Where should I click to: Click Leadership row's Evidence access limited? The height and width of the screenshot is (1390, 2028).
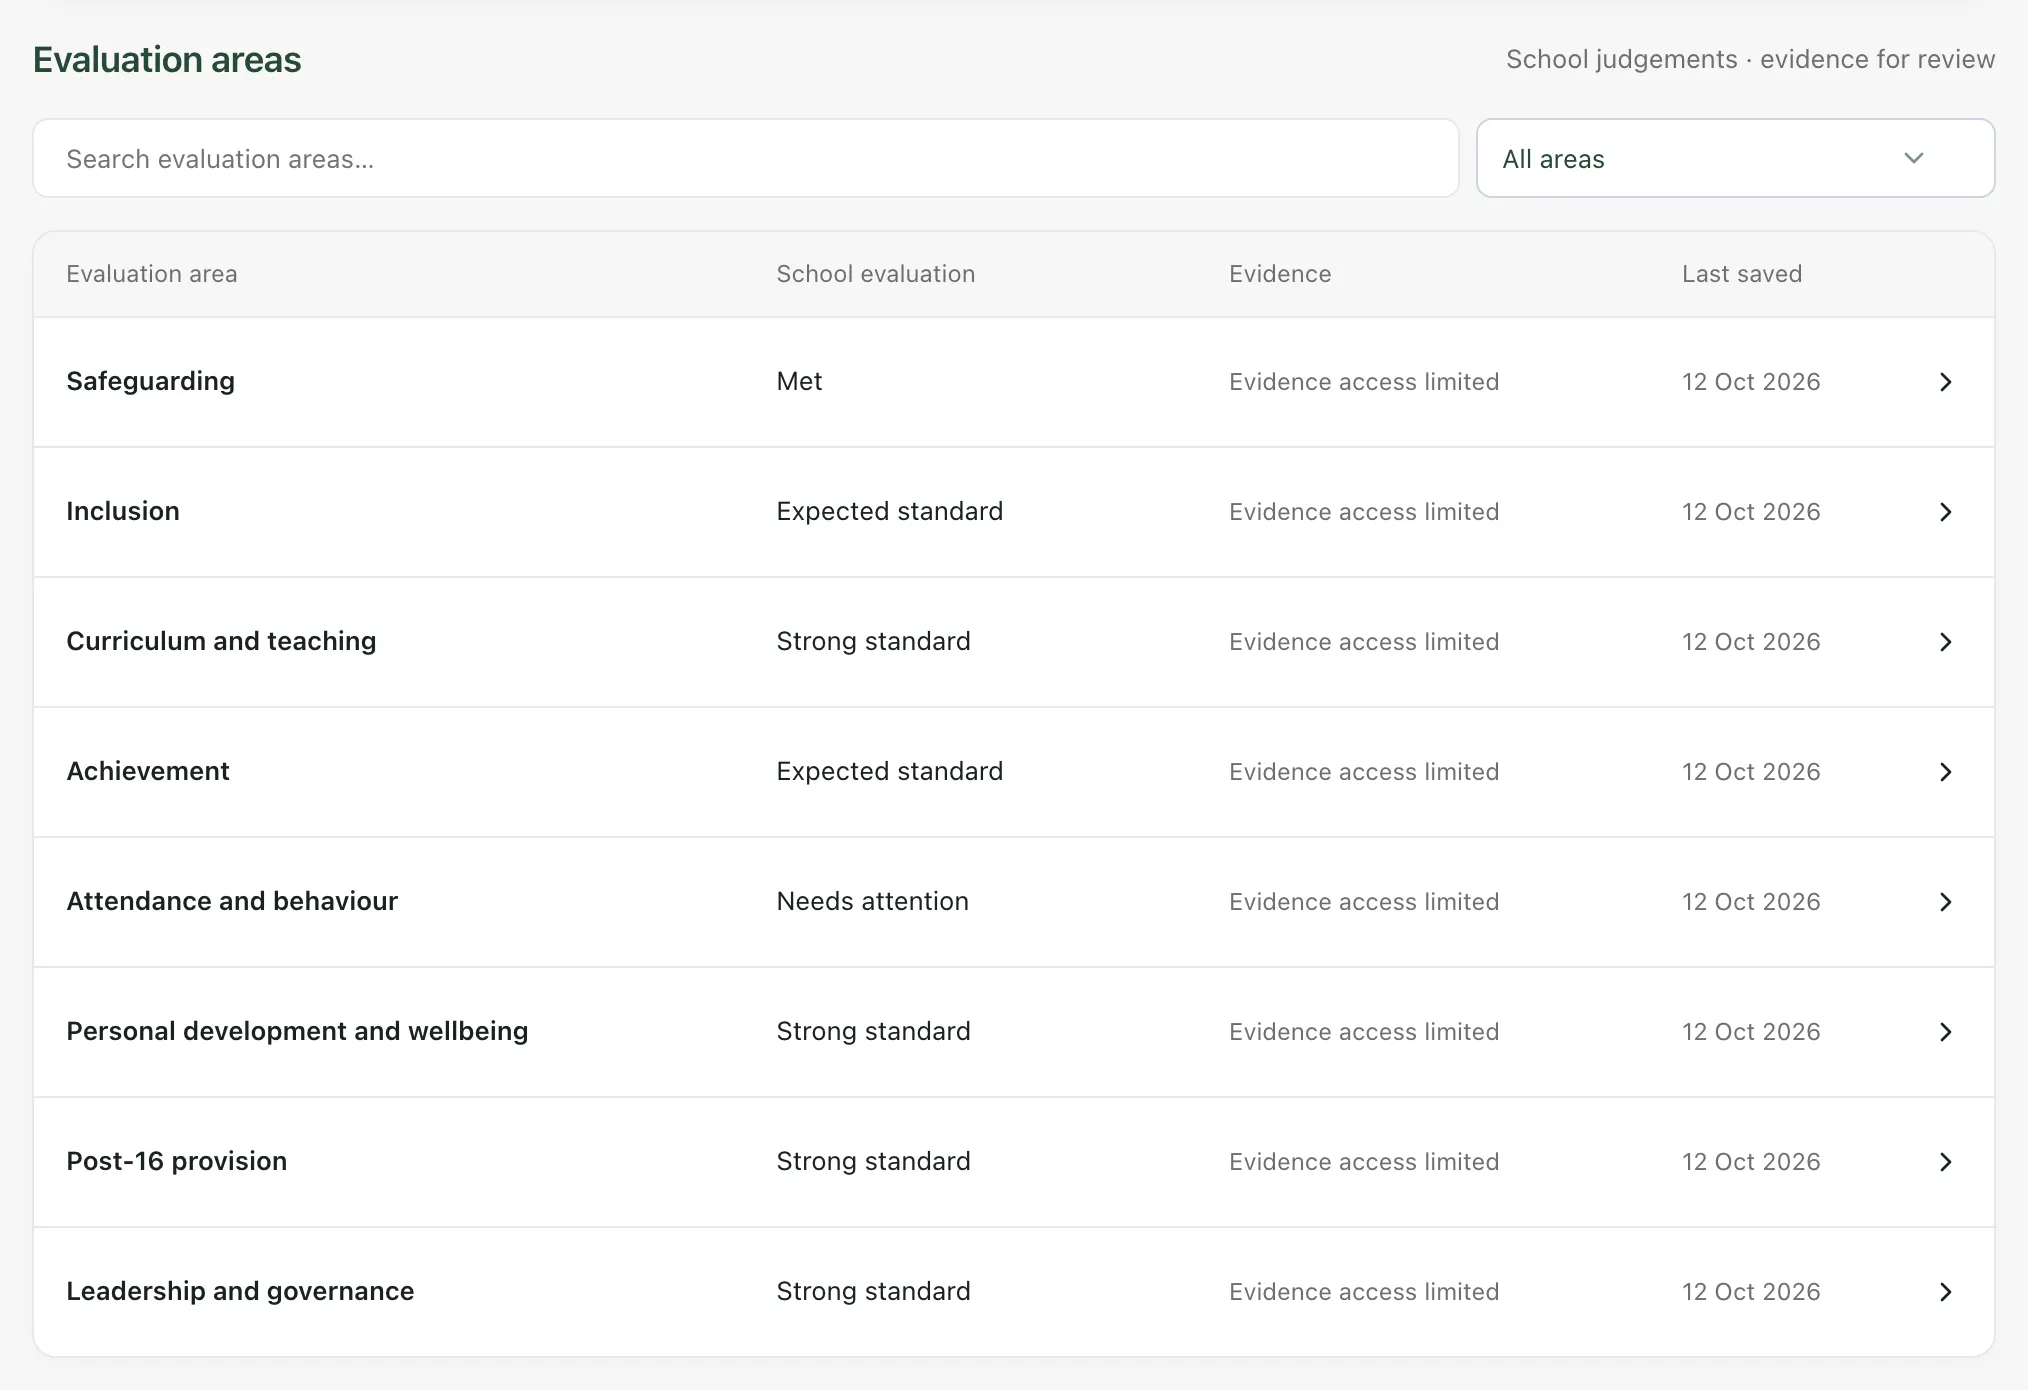1364,1292
